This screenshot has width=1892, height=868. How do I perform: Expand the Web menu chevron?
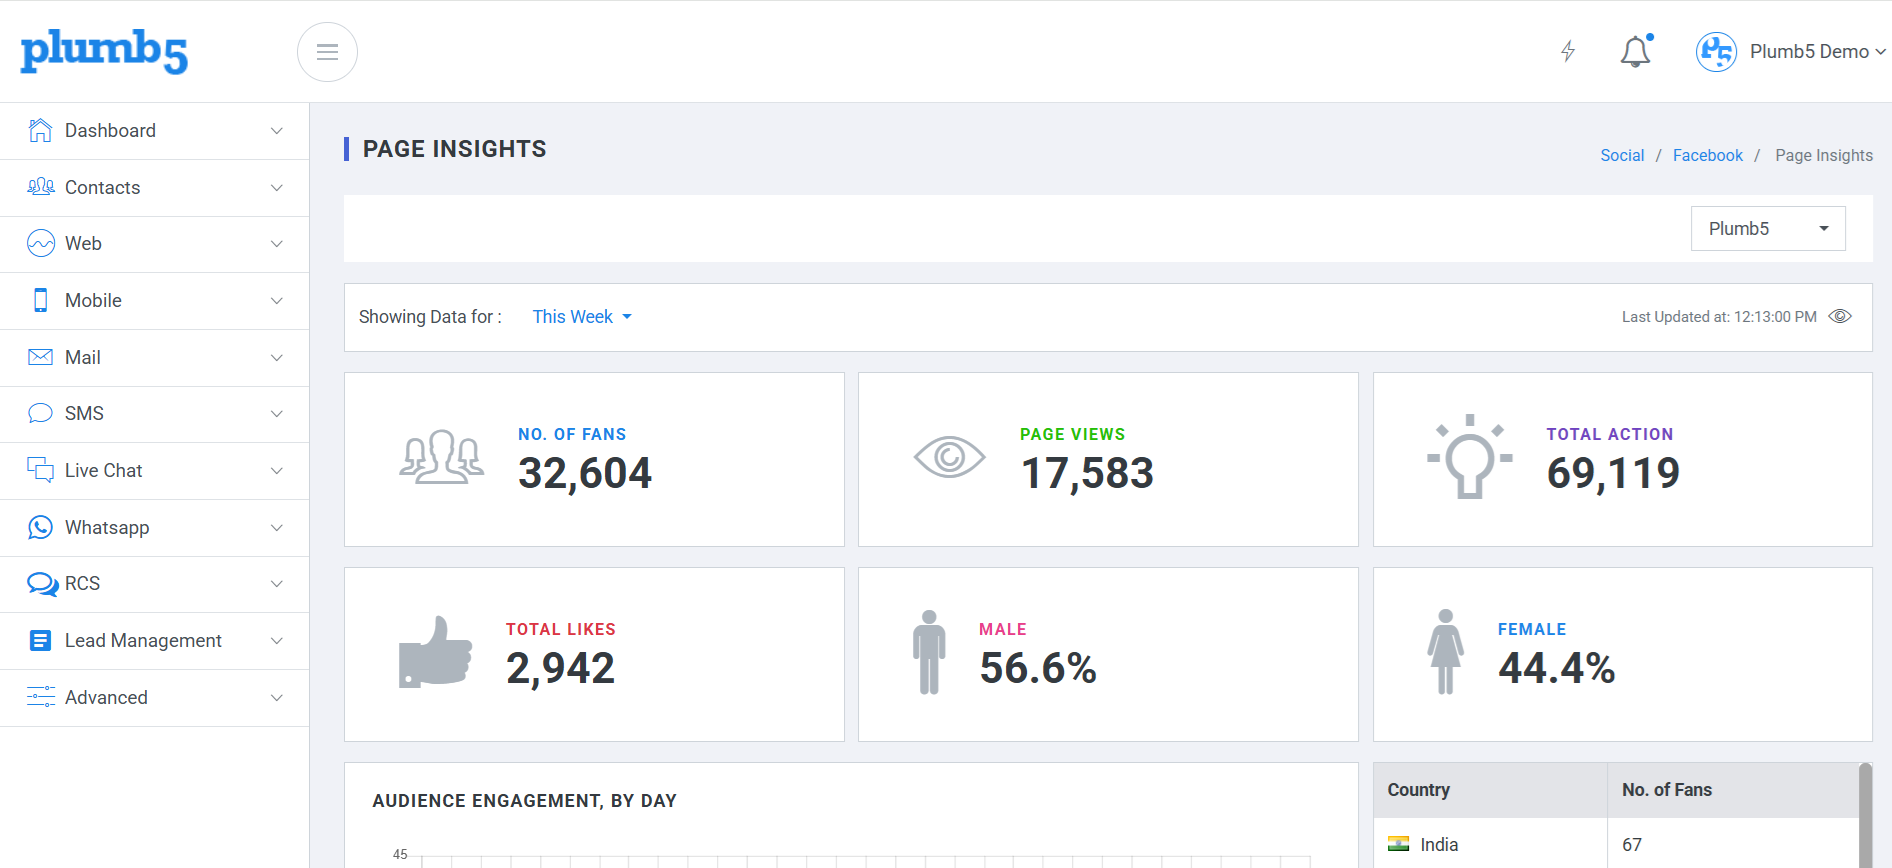[x=277, y=244]
